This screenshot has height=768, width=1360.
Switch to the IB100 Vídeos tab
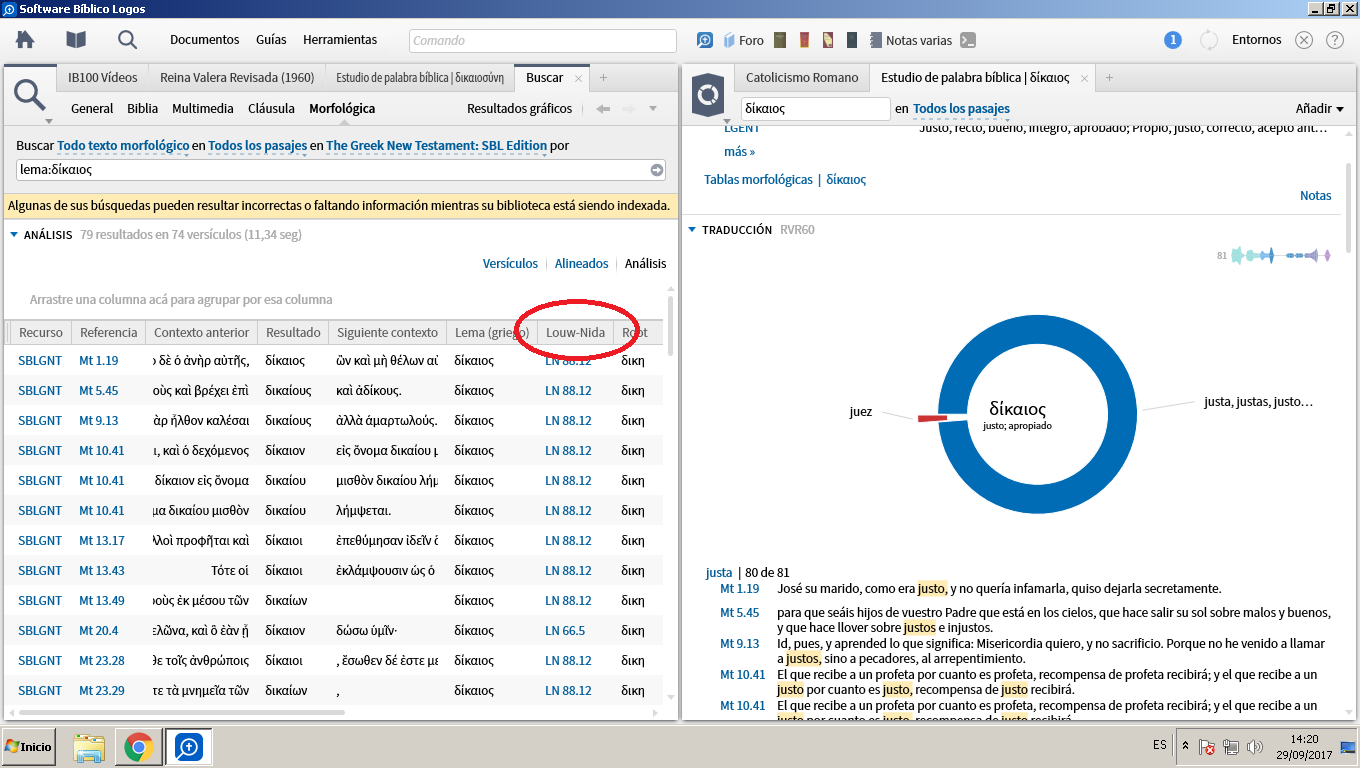[x=103, y=77]
